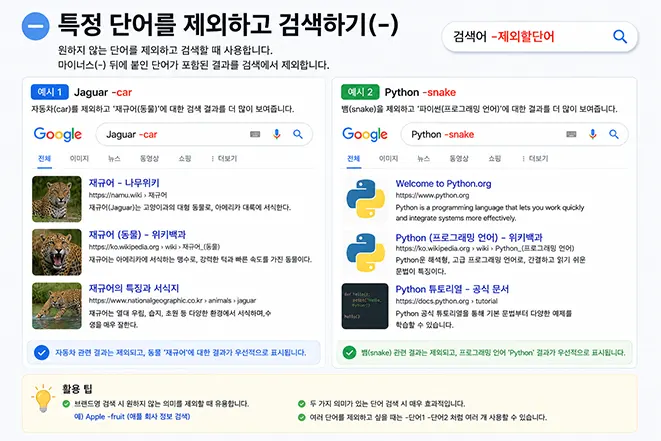Switch to the 이미지 tab in the Jaguar search
This screenshot has width=661, height=441.
point(79,159)
